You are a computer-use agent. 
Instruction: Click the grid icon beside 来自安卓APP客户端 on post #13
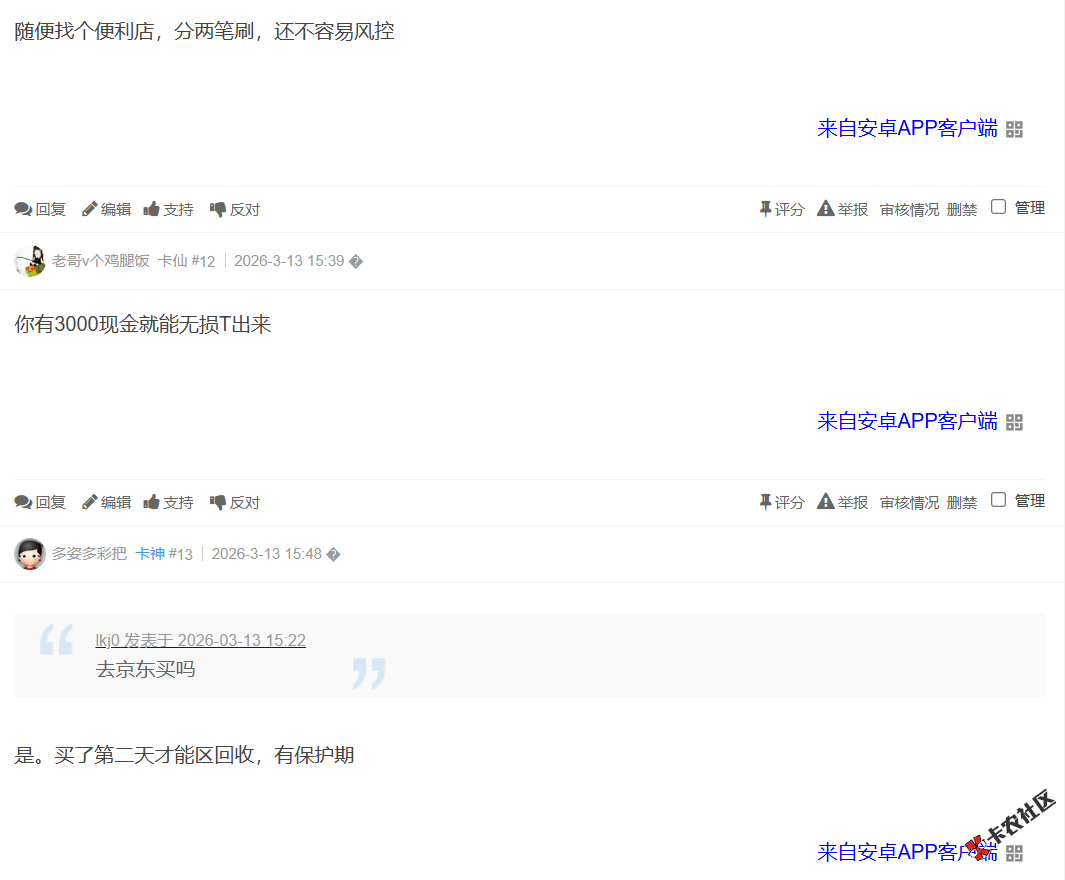point(1016,854)
